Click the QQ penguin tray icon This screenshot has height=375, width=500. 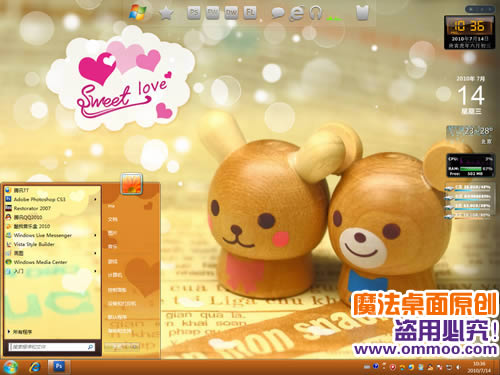430,367
